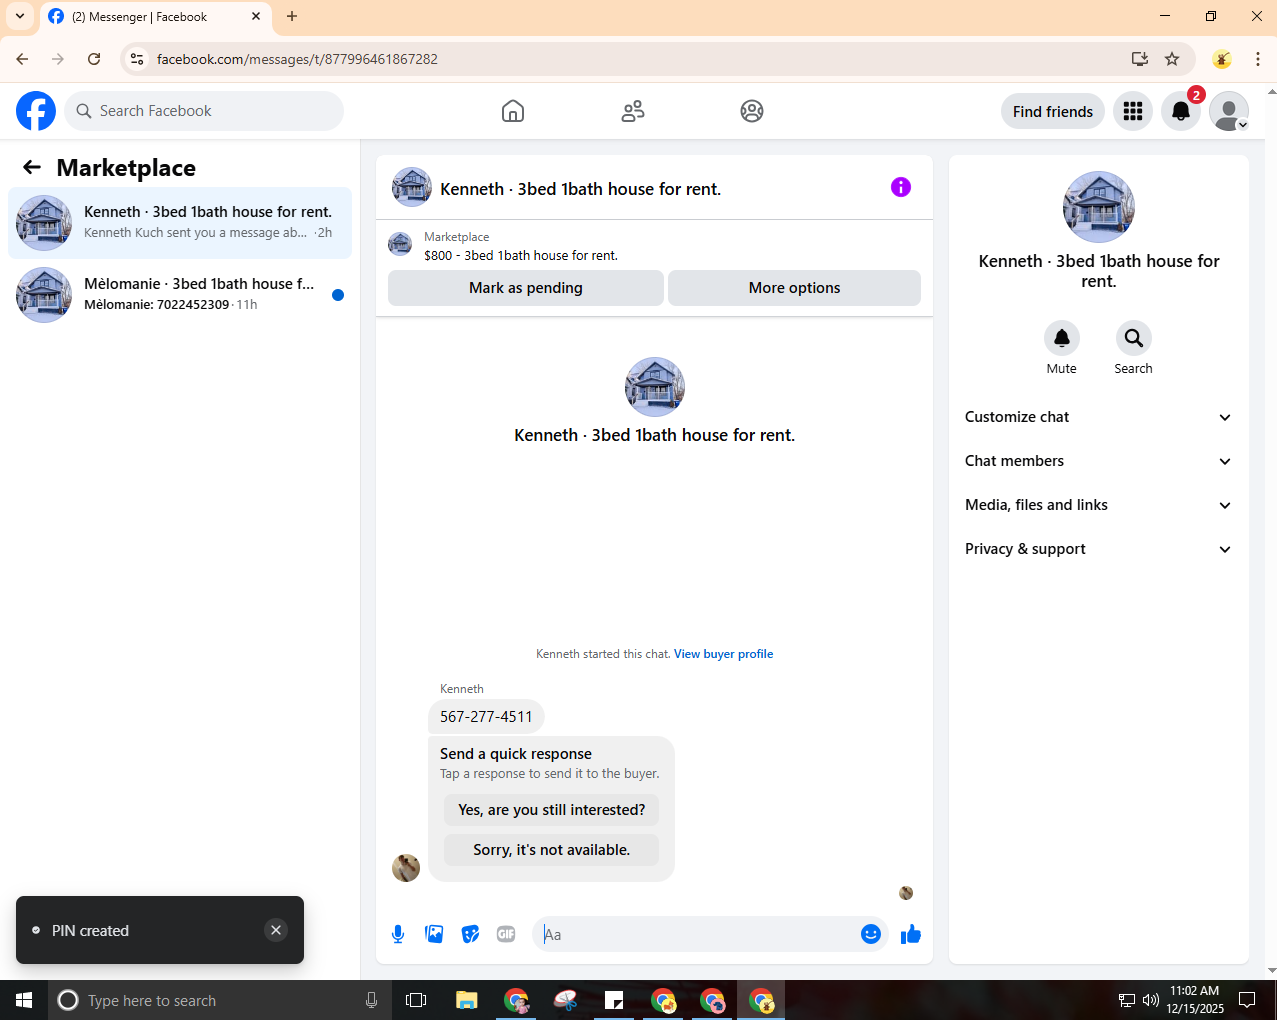Click Kenneth's avatar beside the quick responses
This screenshot has width=1277, height=1020.
click(406, 868)
